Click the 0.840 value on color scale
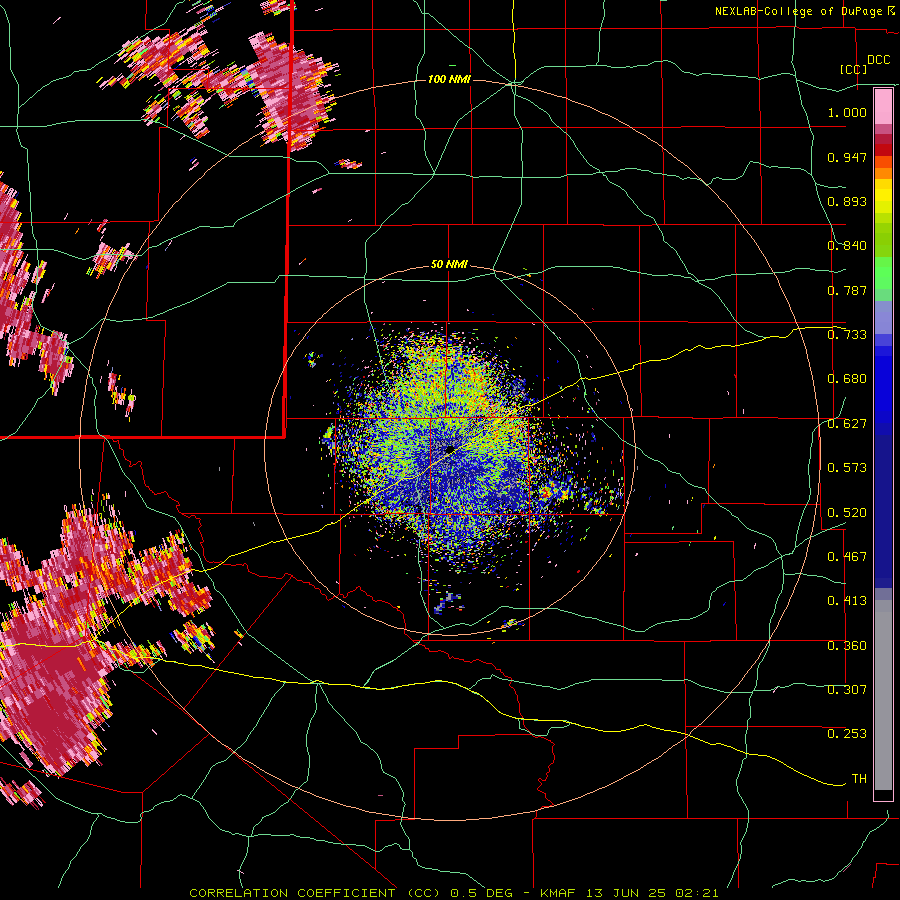 [x=847, y=246]
